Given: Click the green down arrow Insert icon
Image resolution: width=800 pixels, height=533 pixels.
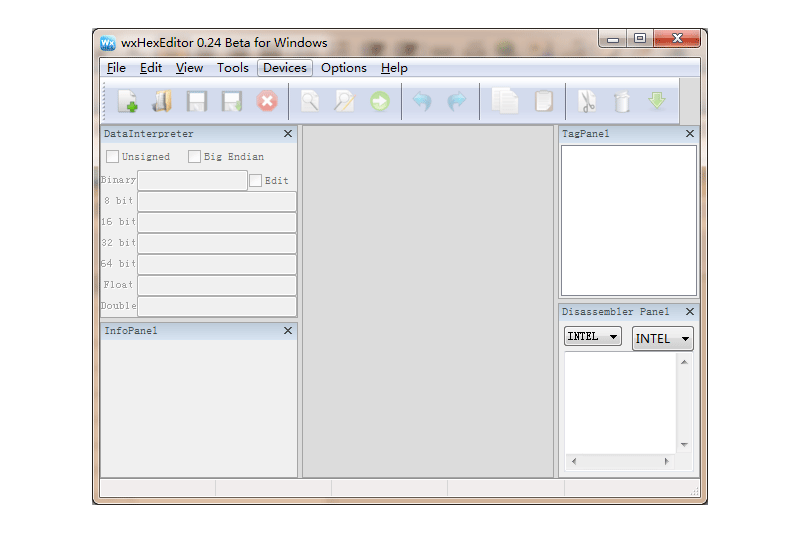Looking at the screenshot, I should coord(657,100).
